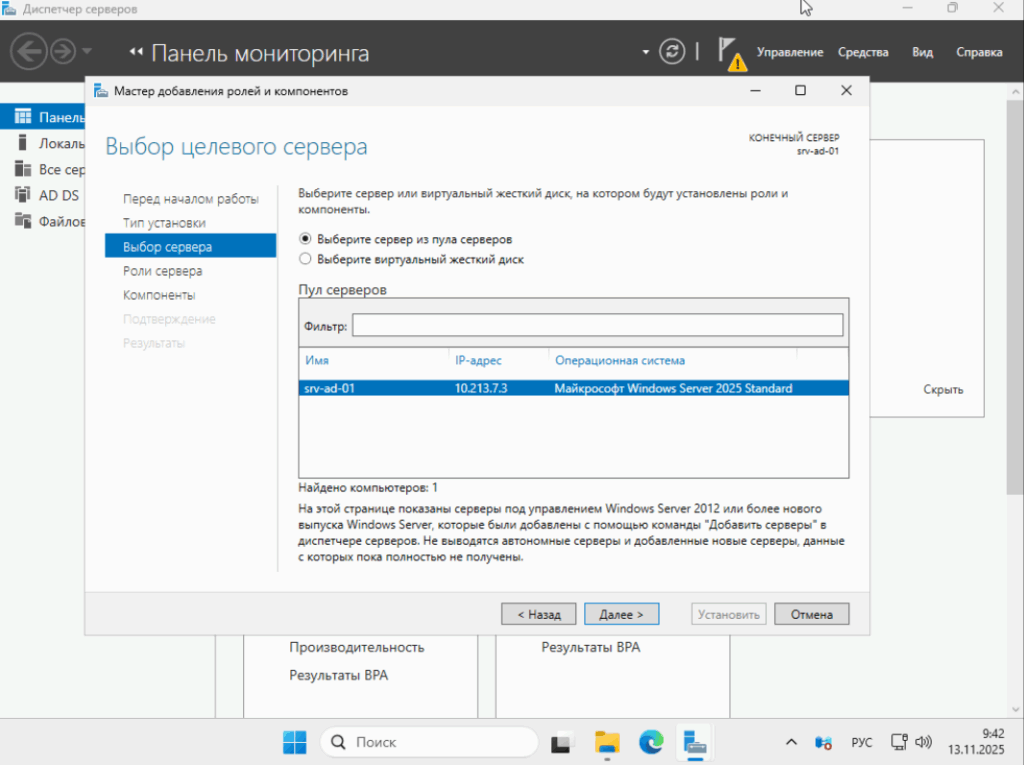The width and height of the screenshot is (1024, 765).
Task: Click the 'Фильтр' input field
Action: click(597, 326)
